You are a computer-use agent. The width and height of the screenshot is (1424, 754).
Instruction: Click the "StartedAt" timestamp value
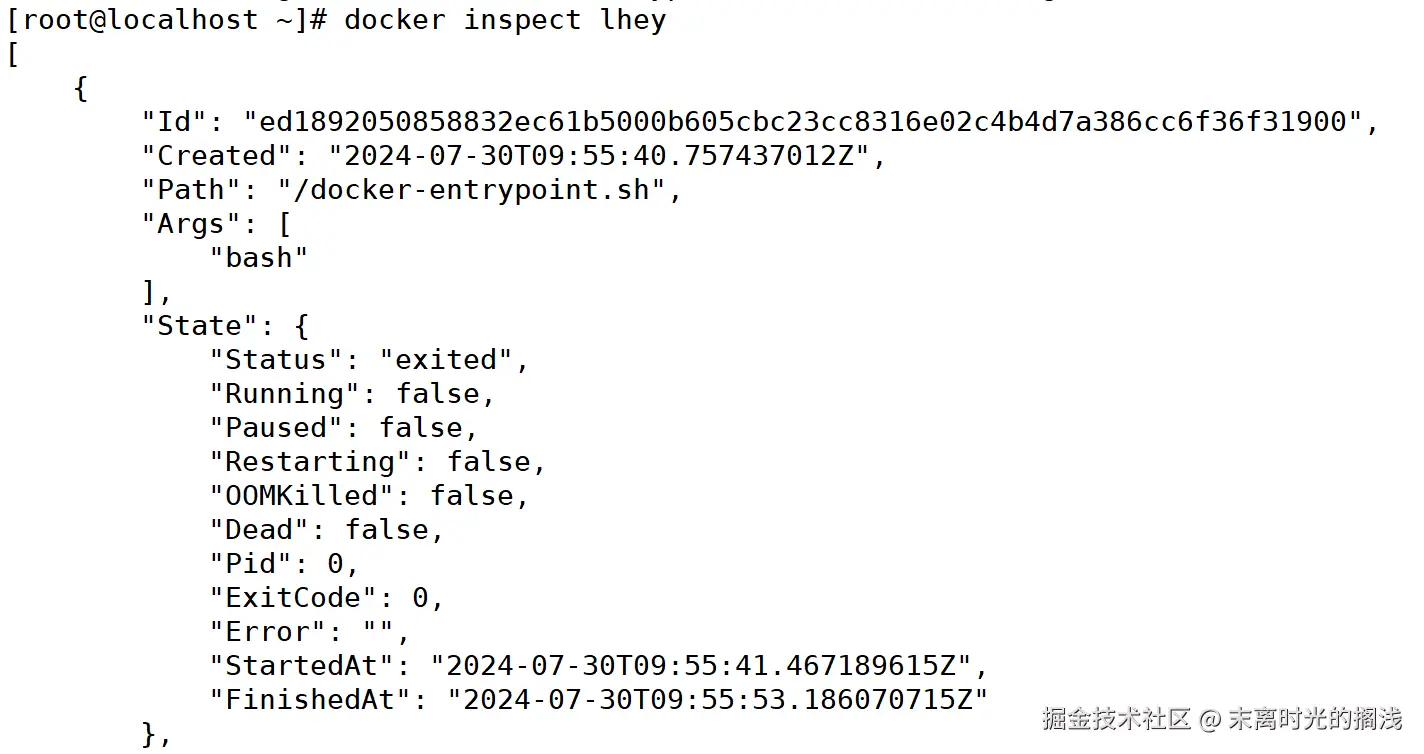(x=701, y=666)
